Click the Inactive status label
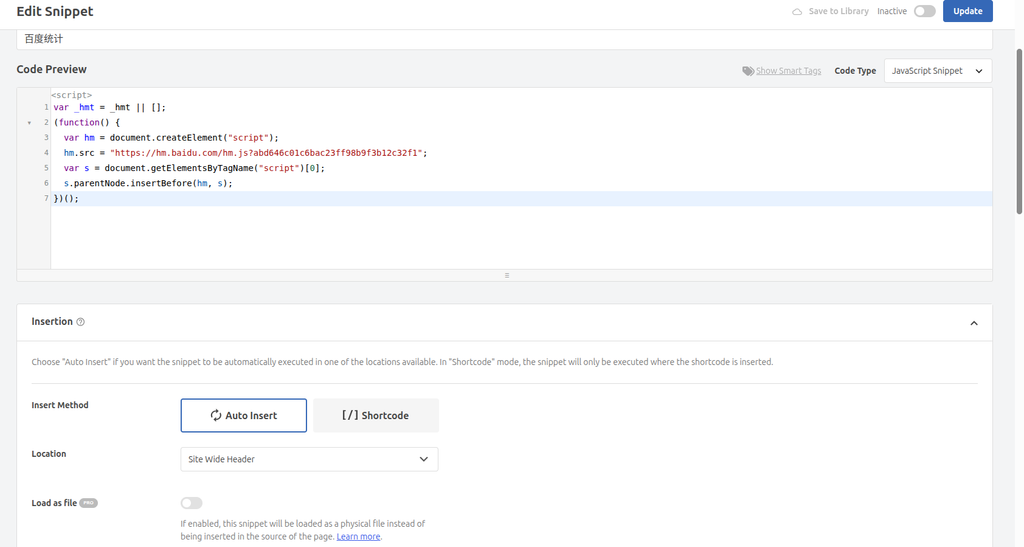This screenshot has height=547, width=1024. pos(891,11)
